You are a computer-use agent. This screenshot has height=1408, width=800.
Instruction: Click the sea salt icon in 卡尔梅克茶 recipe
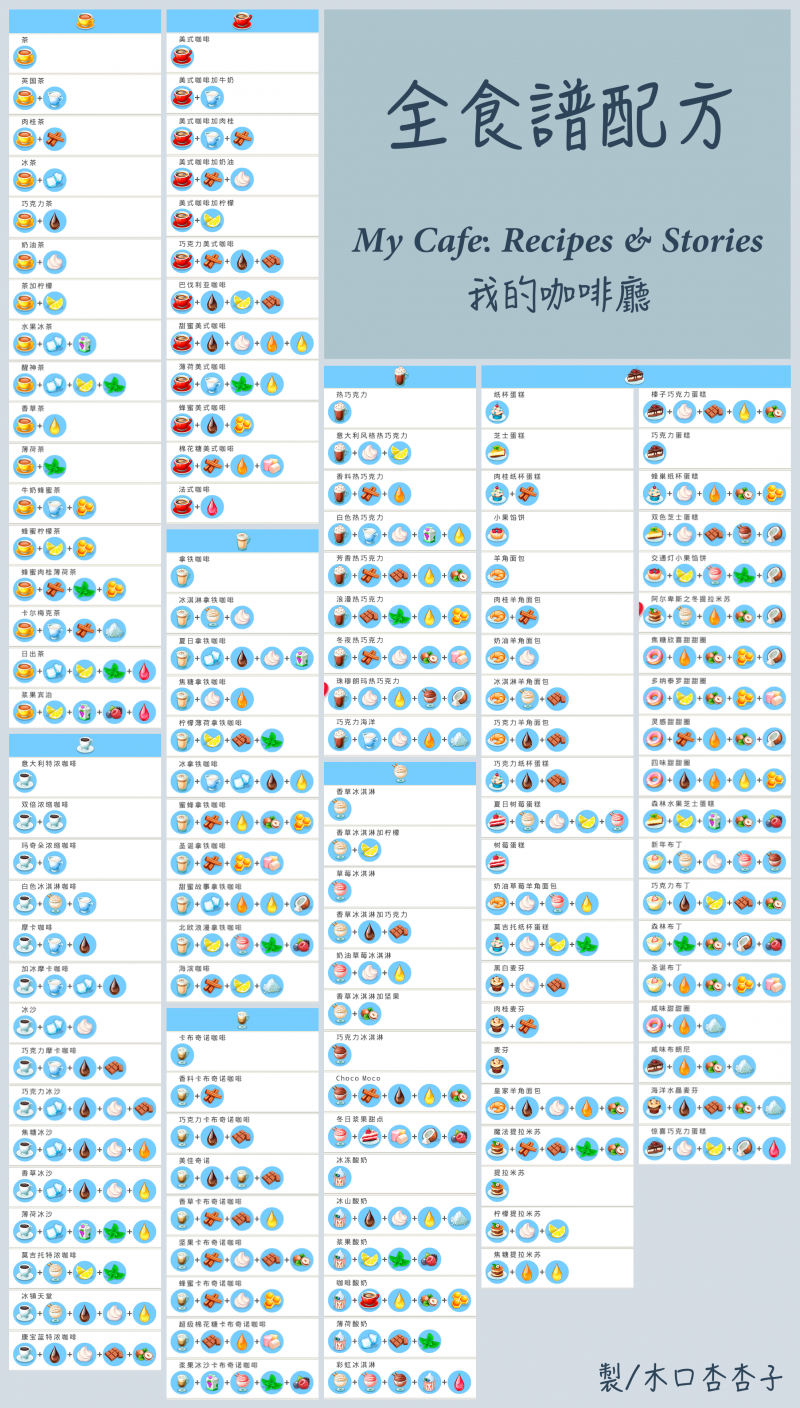click(x=114, y=631)
